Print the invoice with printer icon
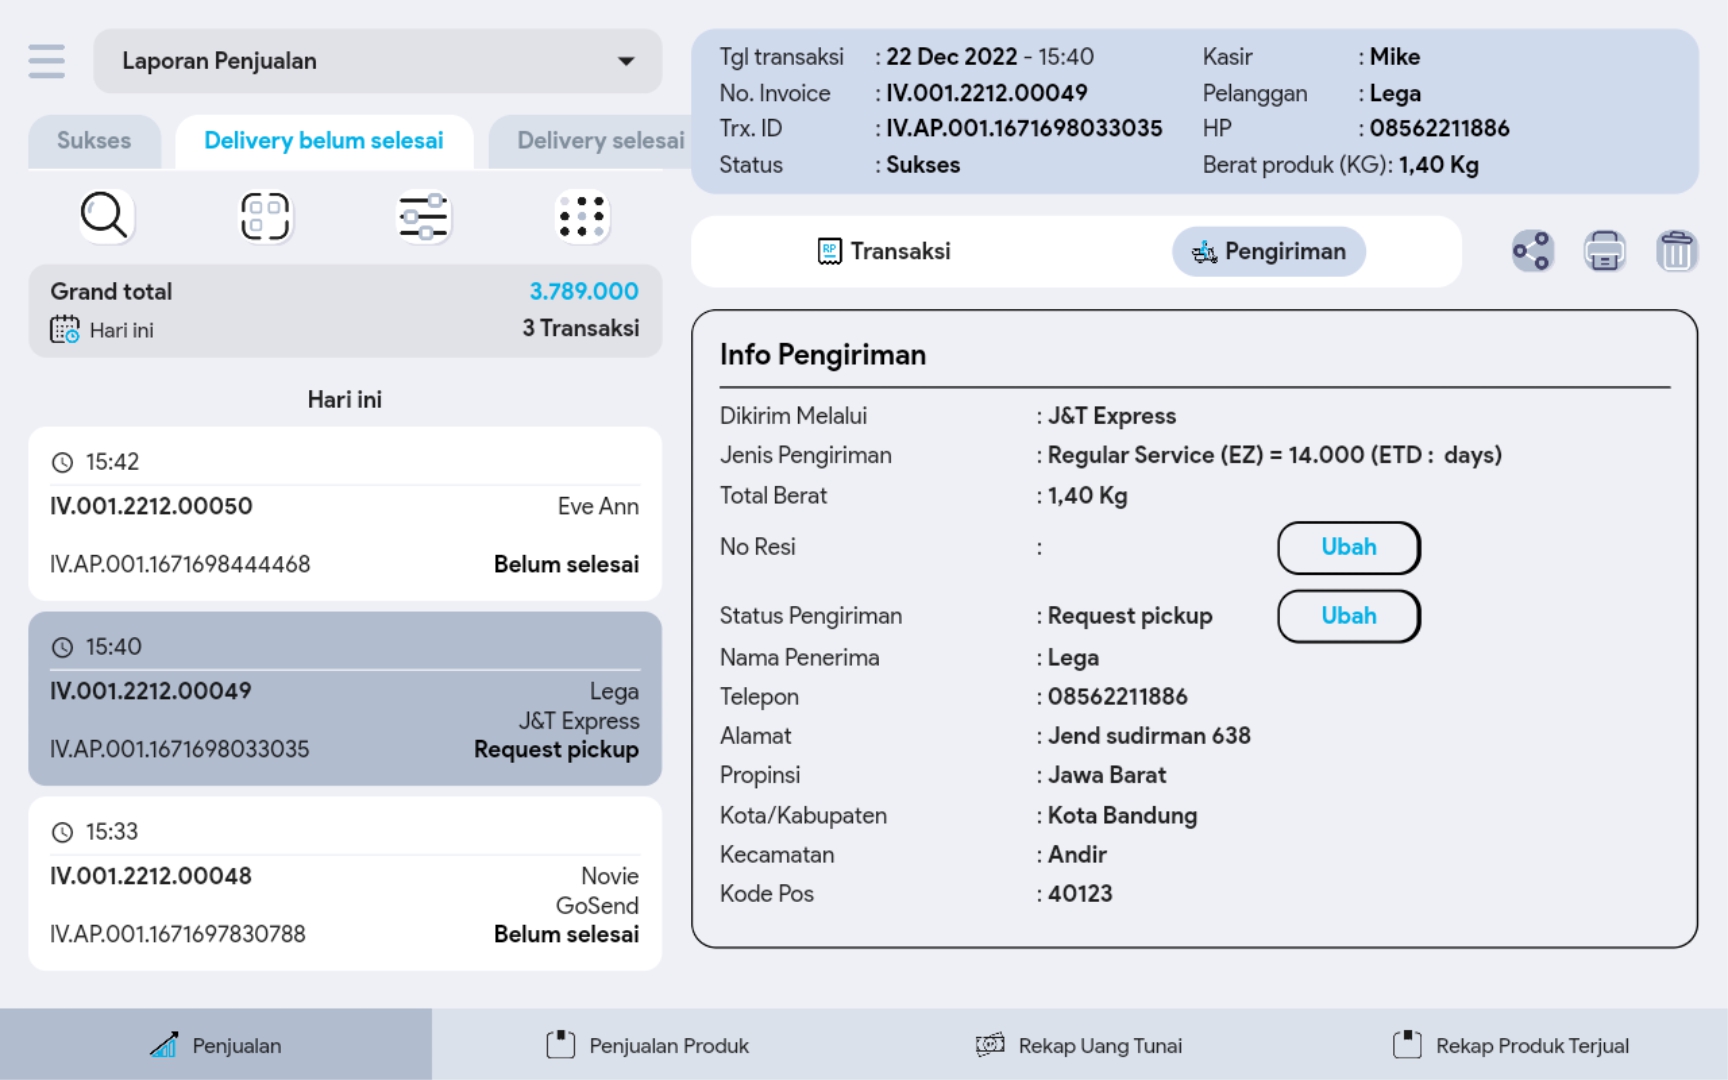This screenshot has height=1080, width=1728. click(1604, 251)
